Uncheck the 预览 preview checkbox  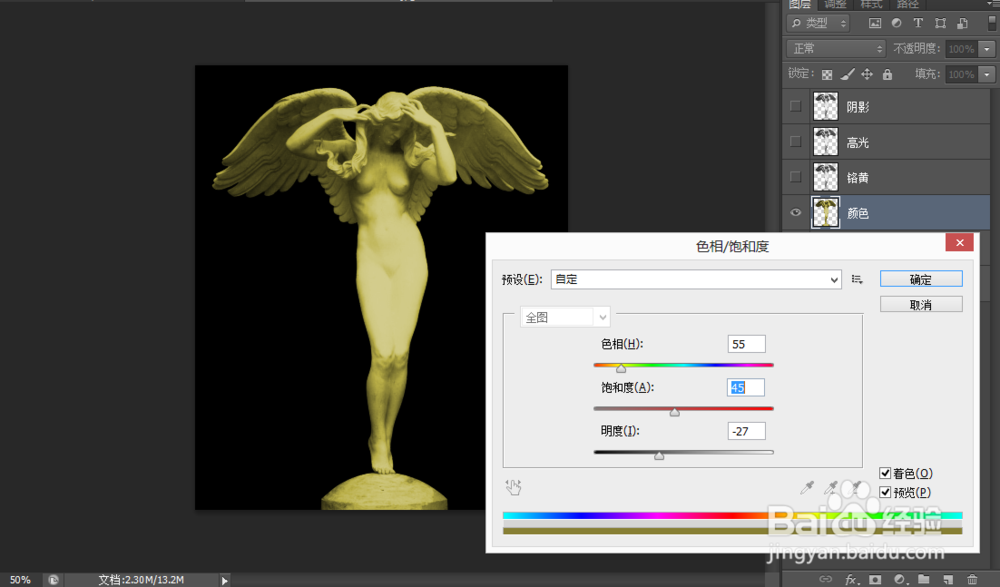tap(885, 492)
